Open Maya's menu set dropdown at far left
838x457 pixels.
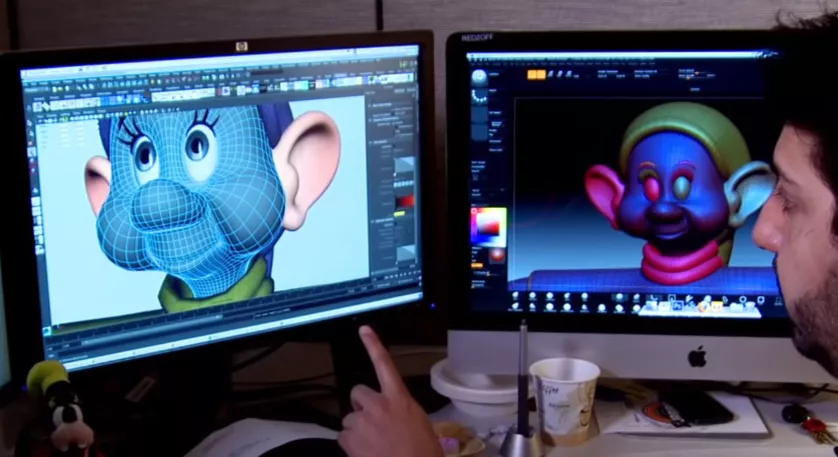click(31, 90)
